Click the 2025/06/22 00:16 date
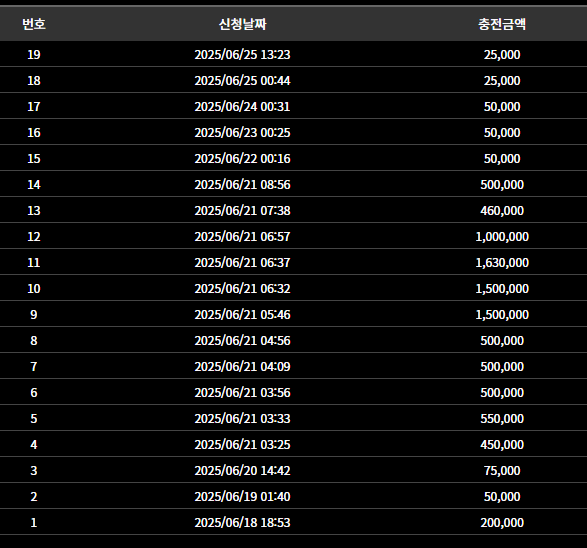 pos(242,159)
